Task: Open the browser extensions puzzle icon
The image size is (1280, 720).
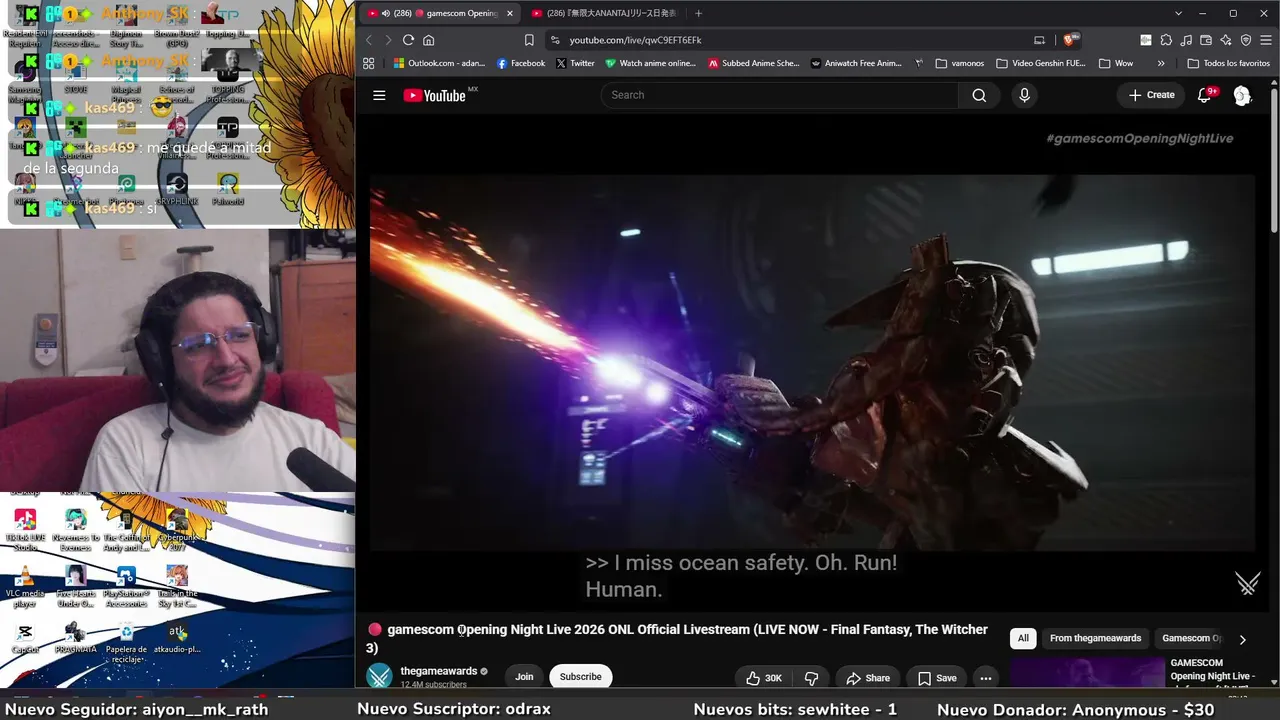Action: (x=1166, y=40)
